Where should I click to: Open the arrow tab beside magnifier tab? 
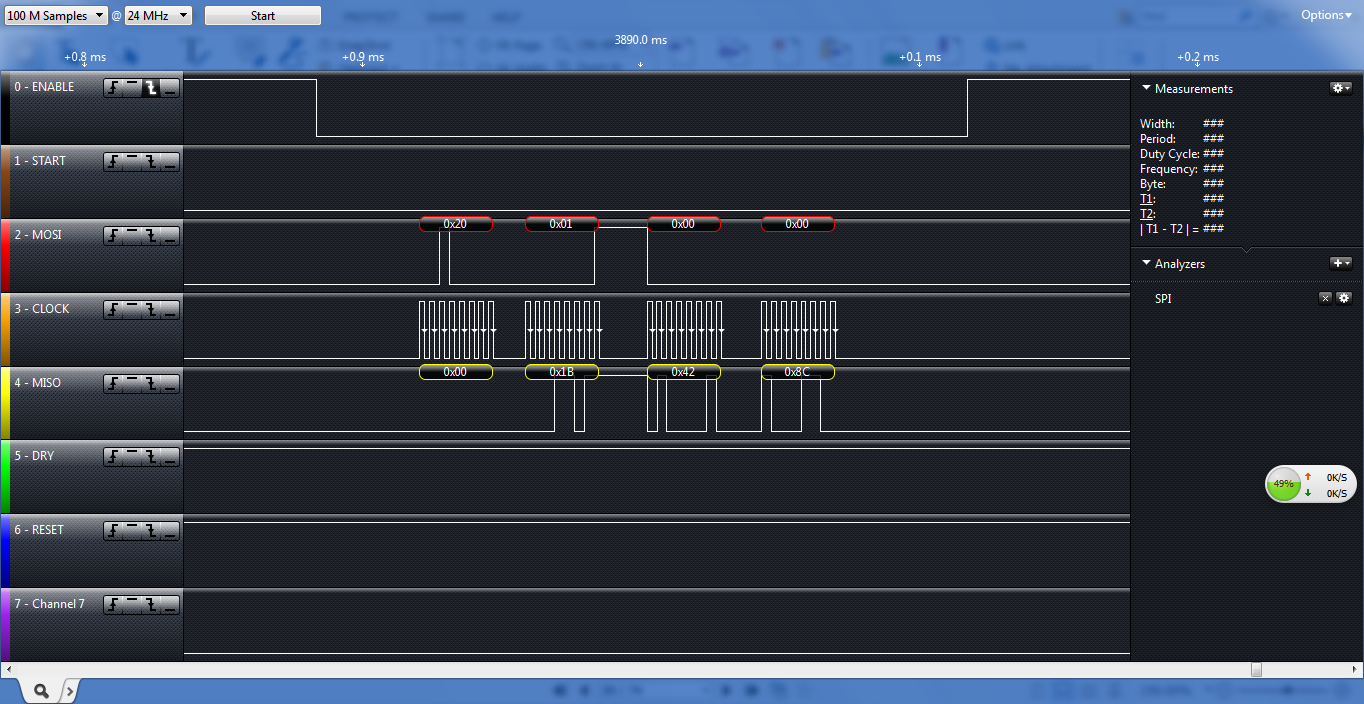point(70,691)
